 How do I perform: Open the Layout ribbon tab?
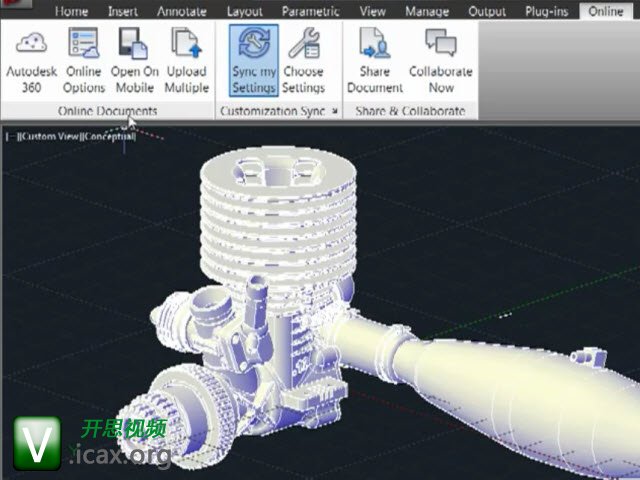[x=244, y=11]
